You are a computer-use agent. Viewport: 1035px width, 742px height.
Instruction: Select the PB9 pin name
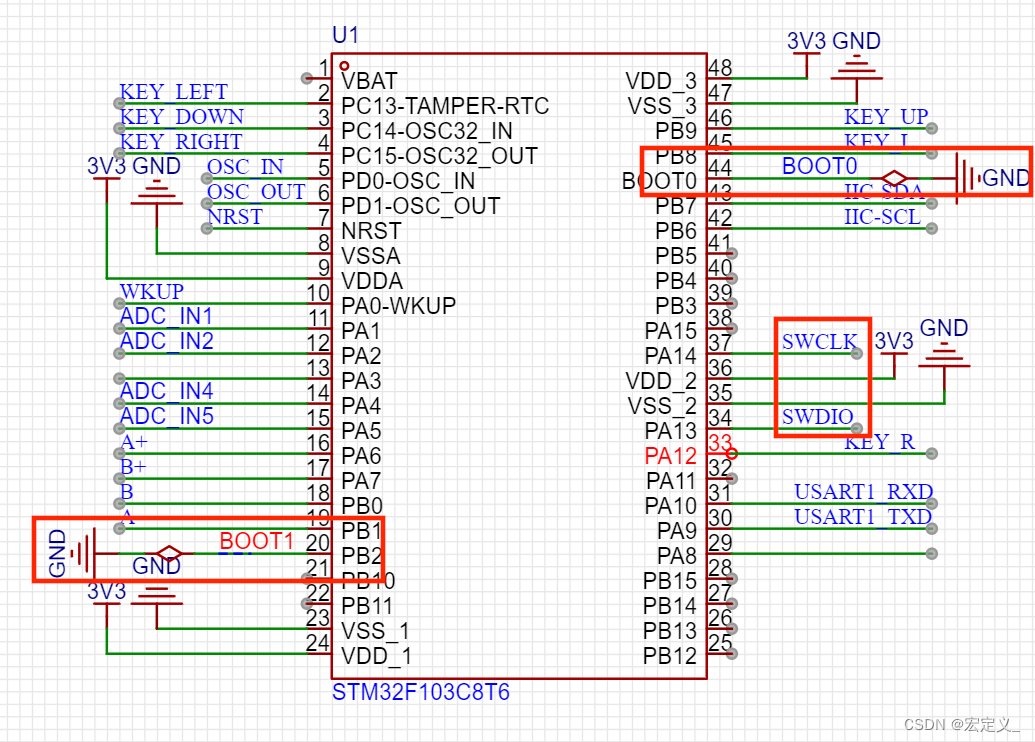click(676, 131)
